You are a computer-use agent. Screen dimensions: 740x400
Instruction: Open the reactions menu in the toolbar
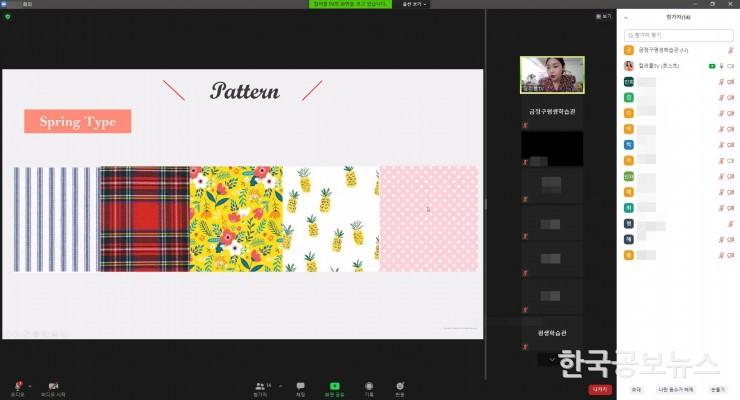(400, 389)
